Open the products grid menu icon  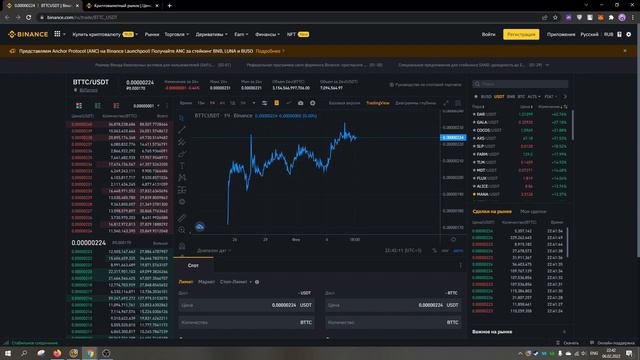point(57,34)
